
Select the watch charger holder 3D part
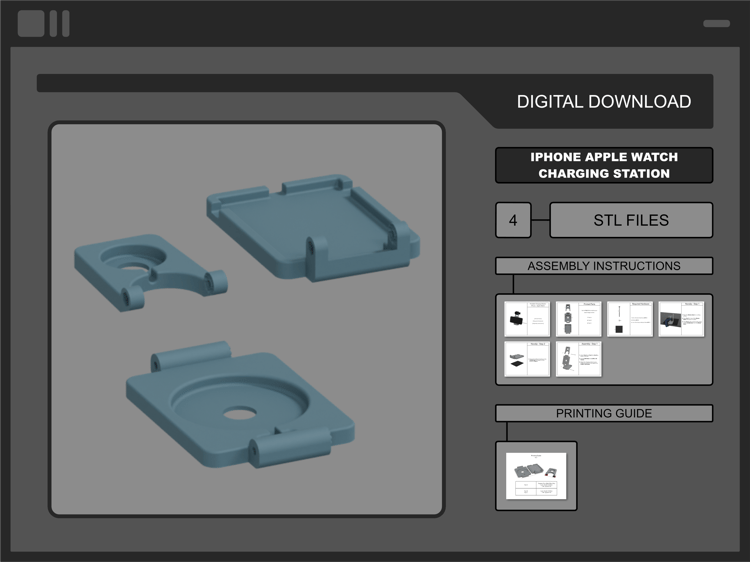coord(149,272)
